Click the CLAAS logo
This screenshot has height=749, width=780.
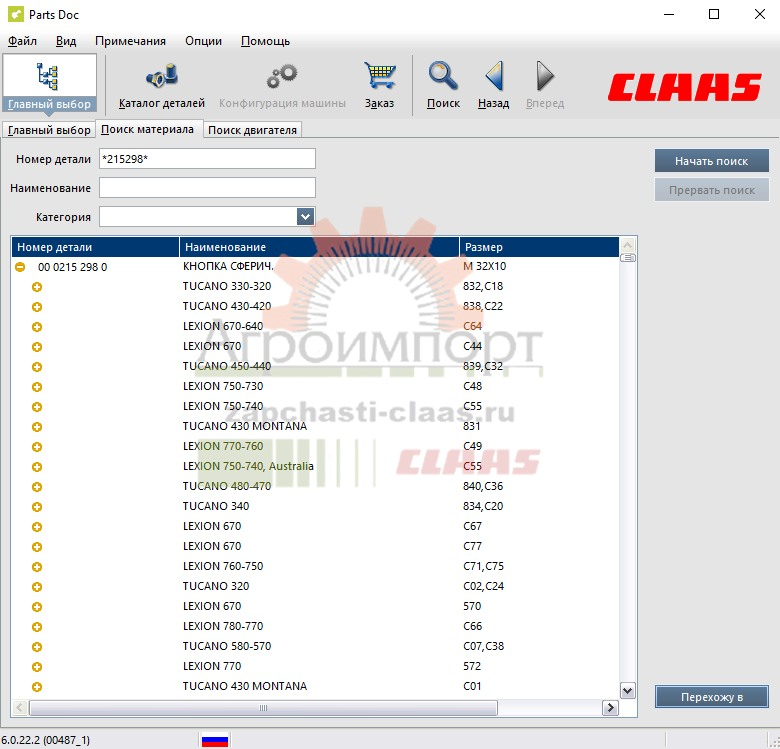[684, 88]
